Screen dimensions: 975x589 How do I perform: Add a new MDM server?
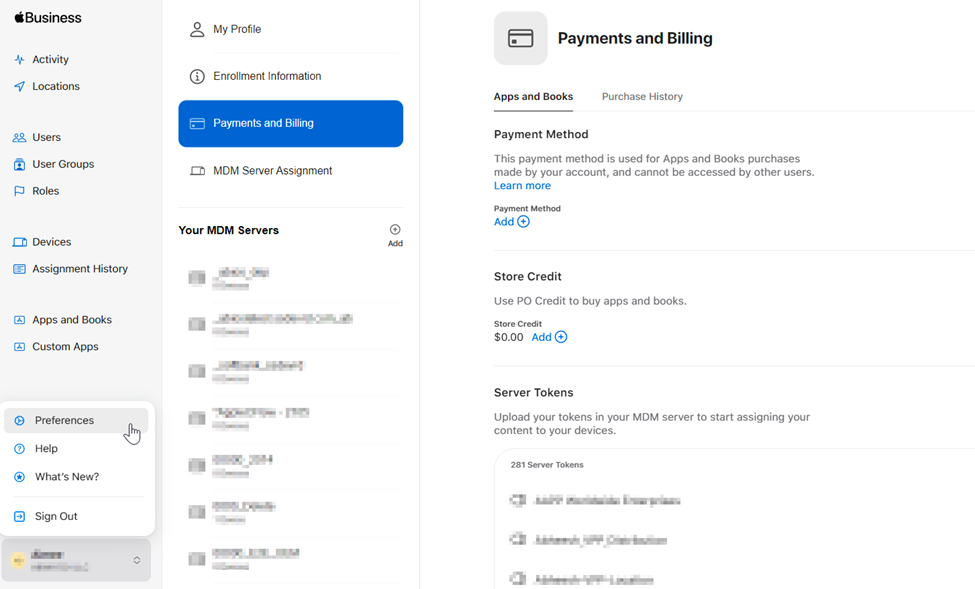(x=395, y=235)
